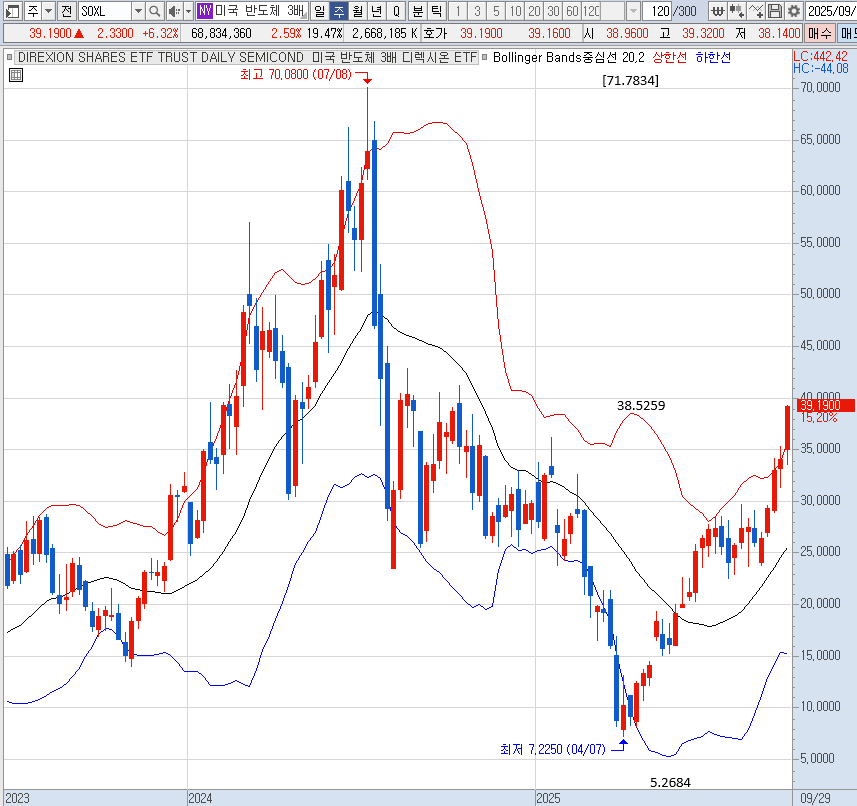Switch chart to daily (일) period
The height and width of the screenshot is (806, 857).
click(319, 11)
